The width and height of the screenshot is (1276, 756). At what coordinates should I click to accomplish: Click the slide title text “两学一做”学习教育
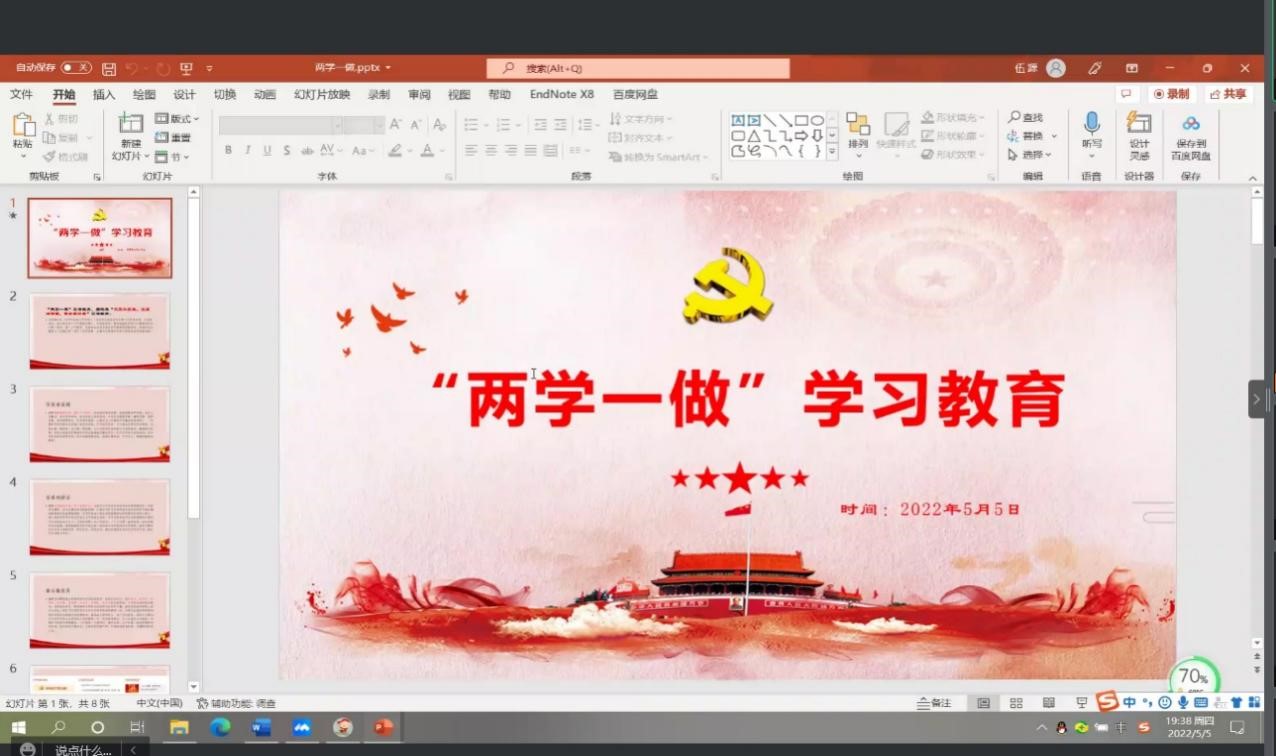pos(748,400)
